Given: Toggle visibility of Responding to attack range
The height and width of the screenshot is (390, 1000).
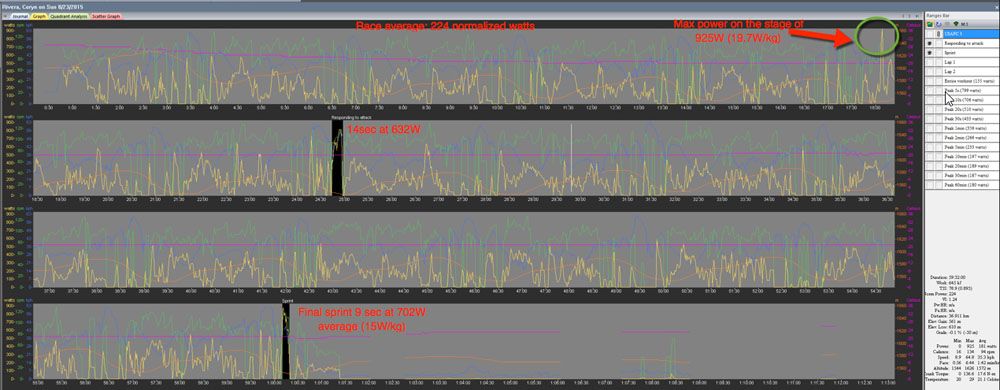Looking at the screenshot, I should coord(929,43).
